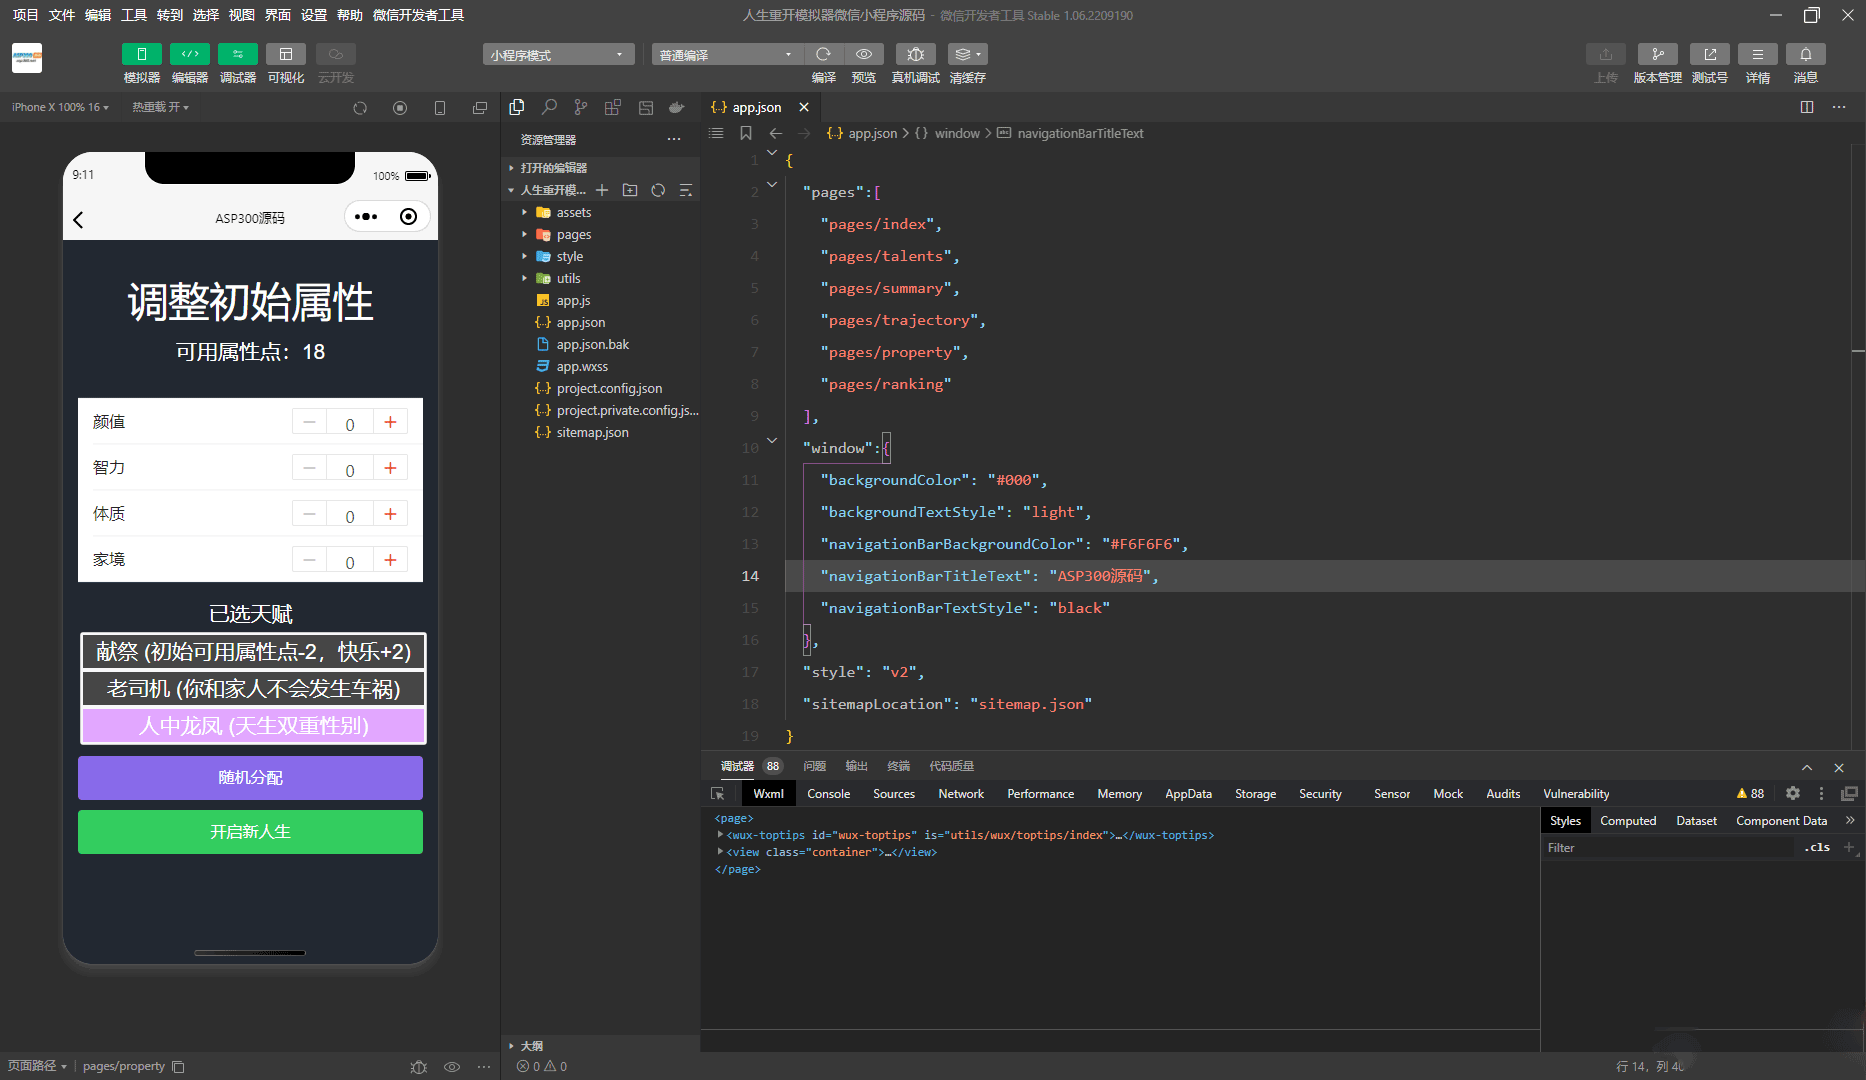1866x1080 pixels.
Task: Expand the wux-toptips element node
Action: (720, 835)
